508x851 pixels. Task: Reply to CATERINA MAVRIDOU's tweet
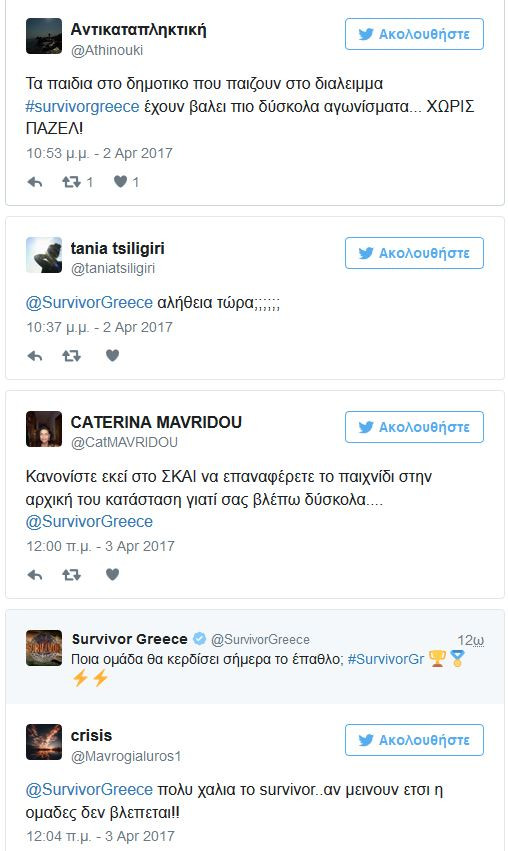coord(35,575)
